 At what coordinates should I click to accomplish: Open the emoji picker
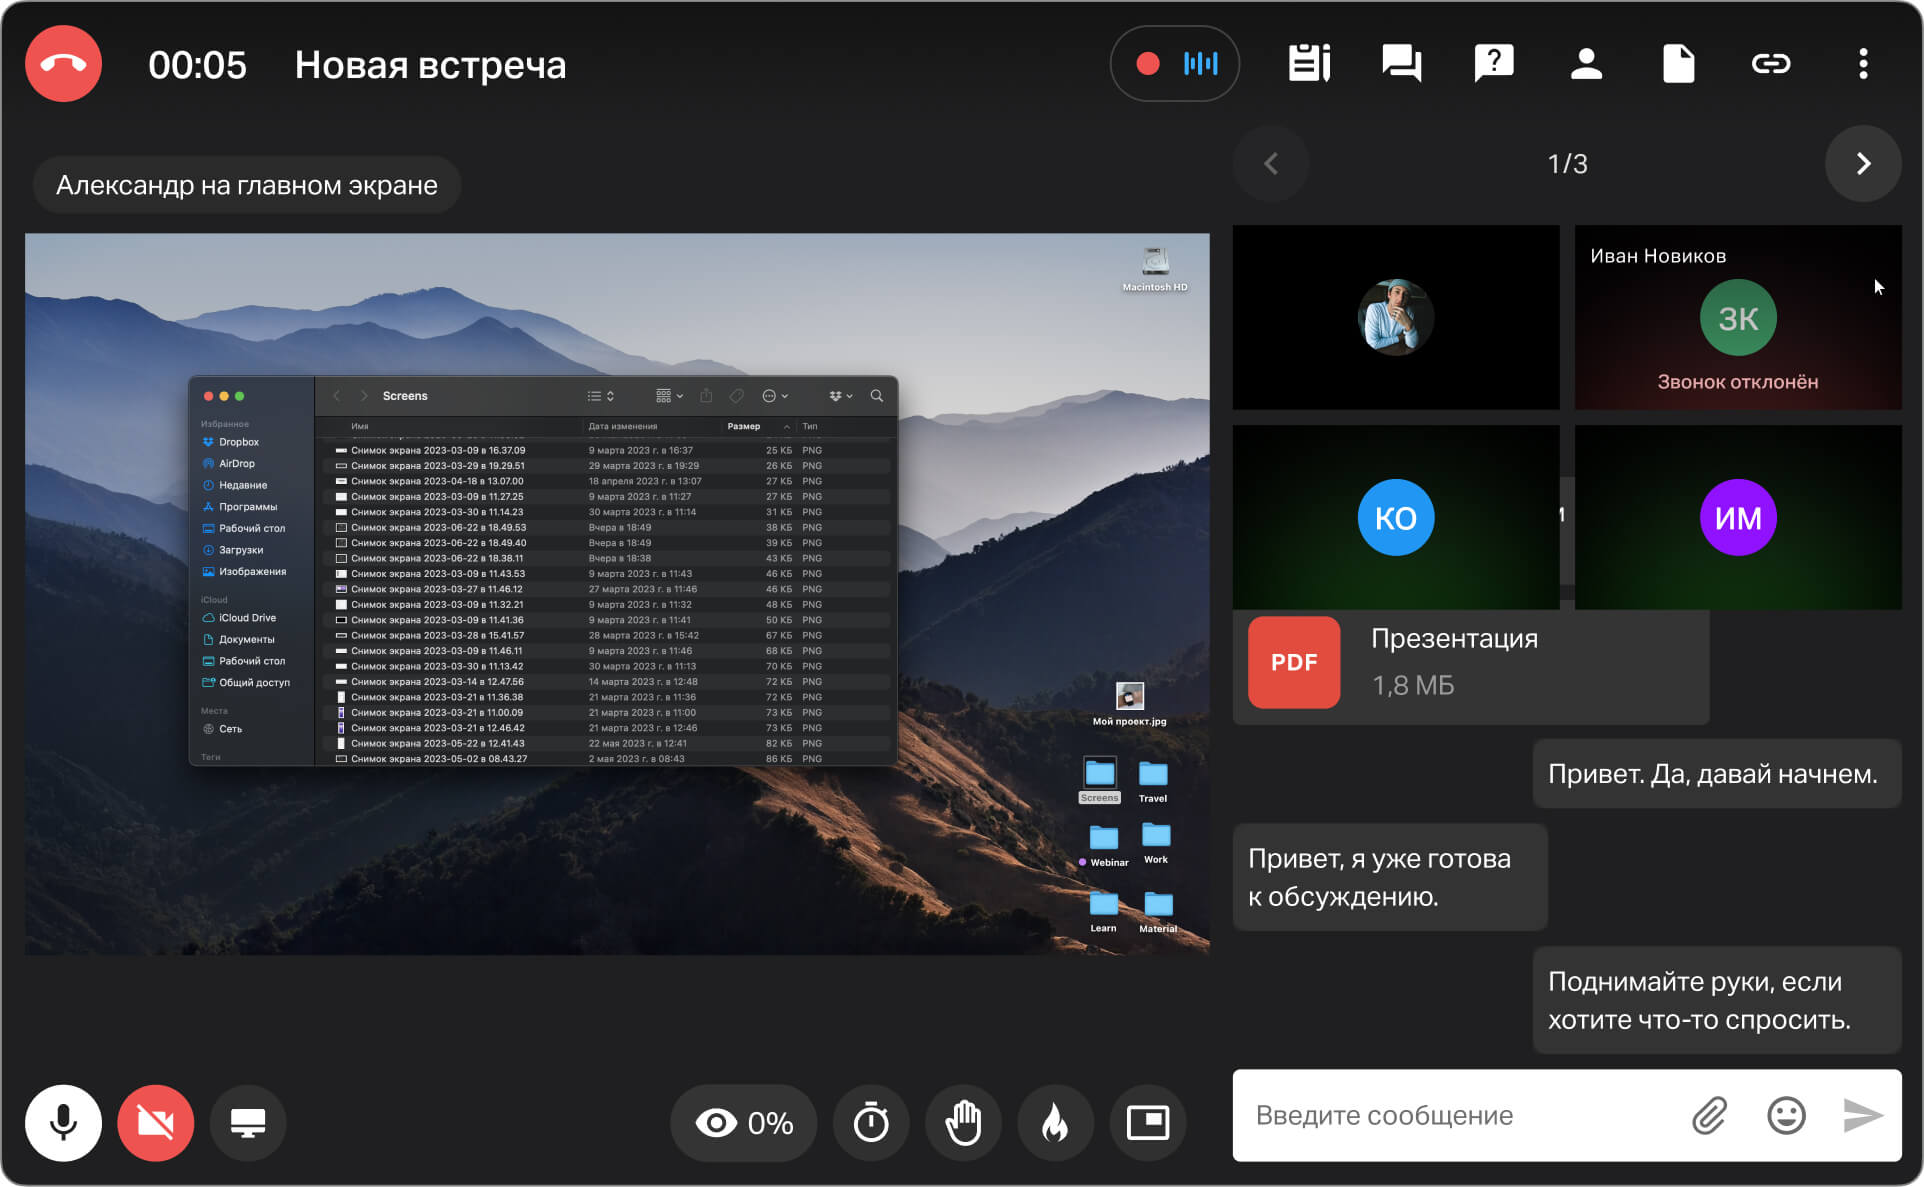tap(1786, 1115)
